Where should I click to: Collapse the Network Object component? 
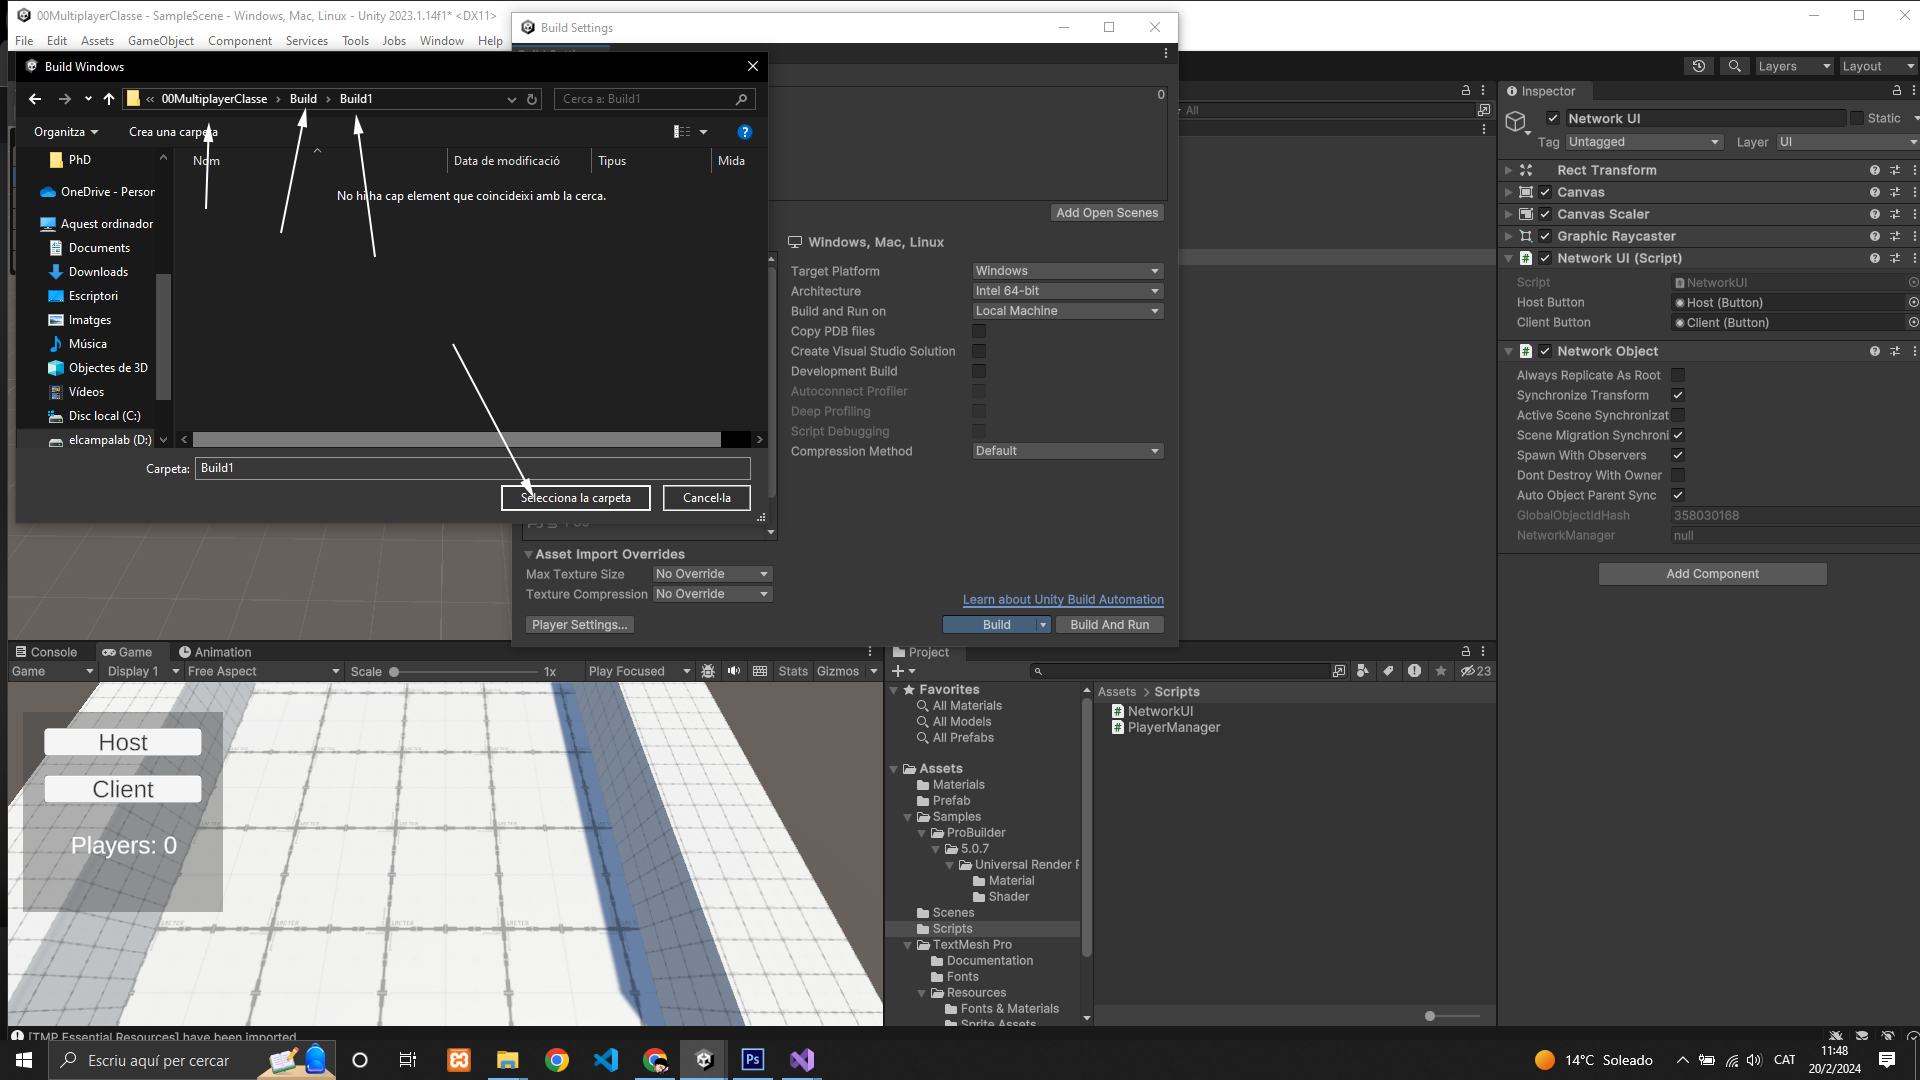click(x=1508, y=351)
